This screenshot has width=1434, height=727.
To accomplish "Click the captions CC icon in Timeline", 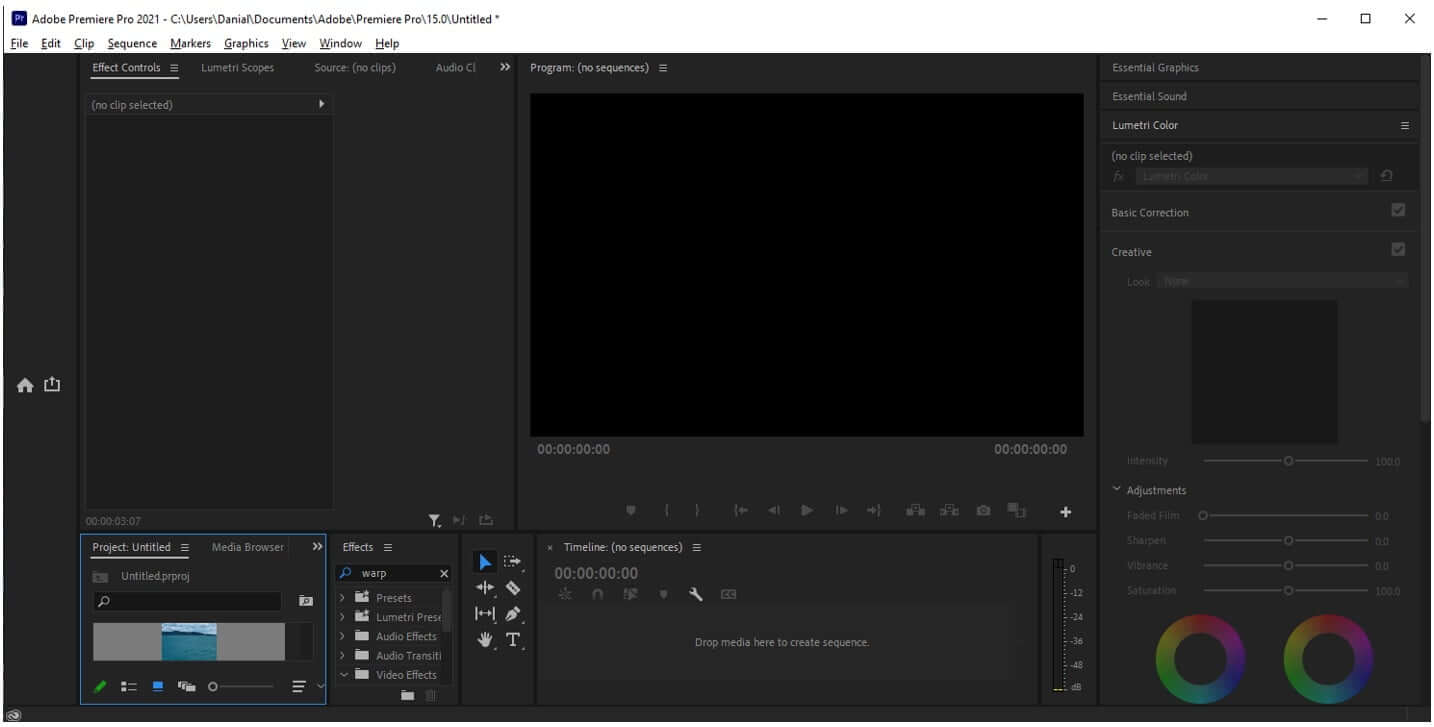I will [x=728, y=594].
